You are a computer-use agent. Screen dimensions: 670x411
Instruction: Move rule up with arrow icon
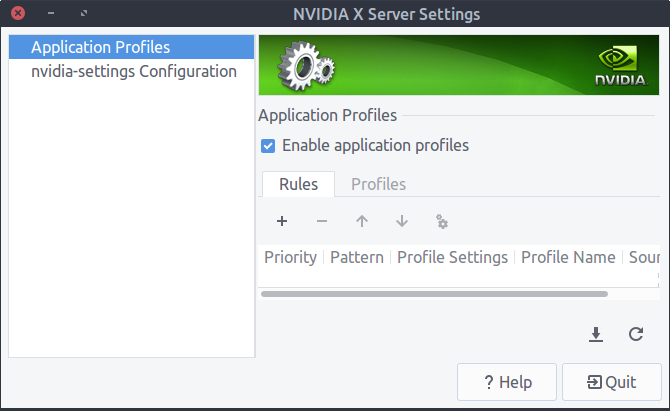362,221
